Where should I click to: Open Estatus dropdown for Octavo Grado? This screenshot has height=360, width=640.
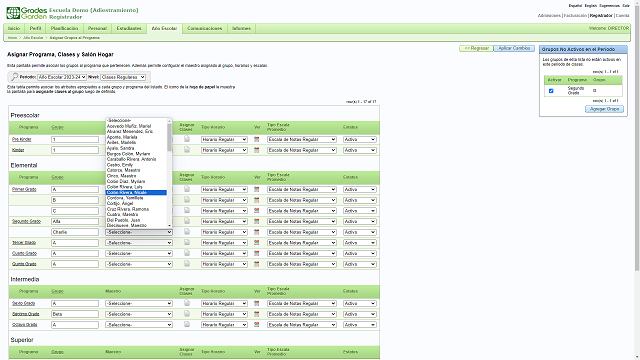[359, 325]
